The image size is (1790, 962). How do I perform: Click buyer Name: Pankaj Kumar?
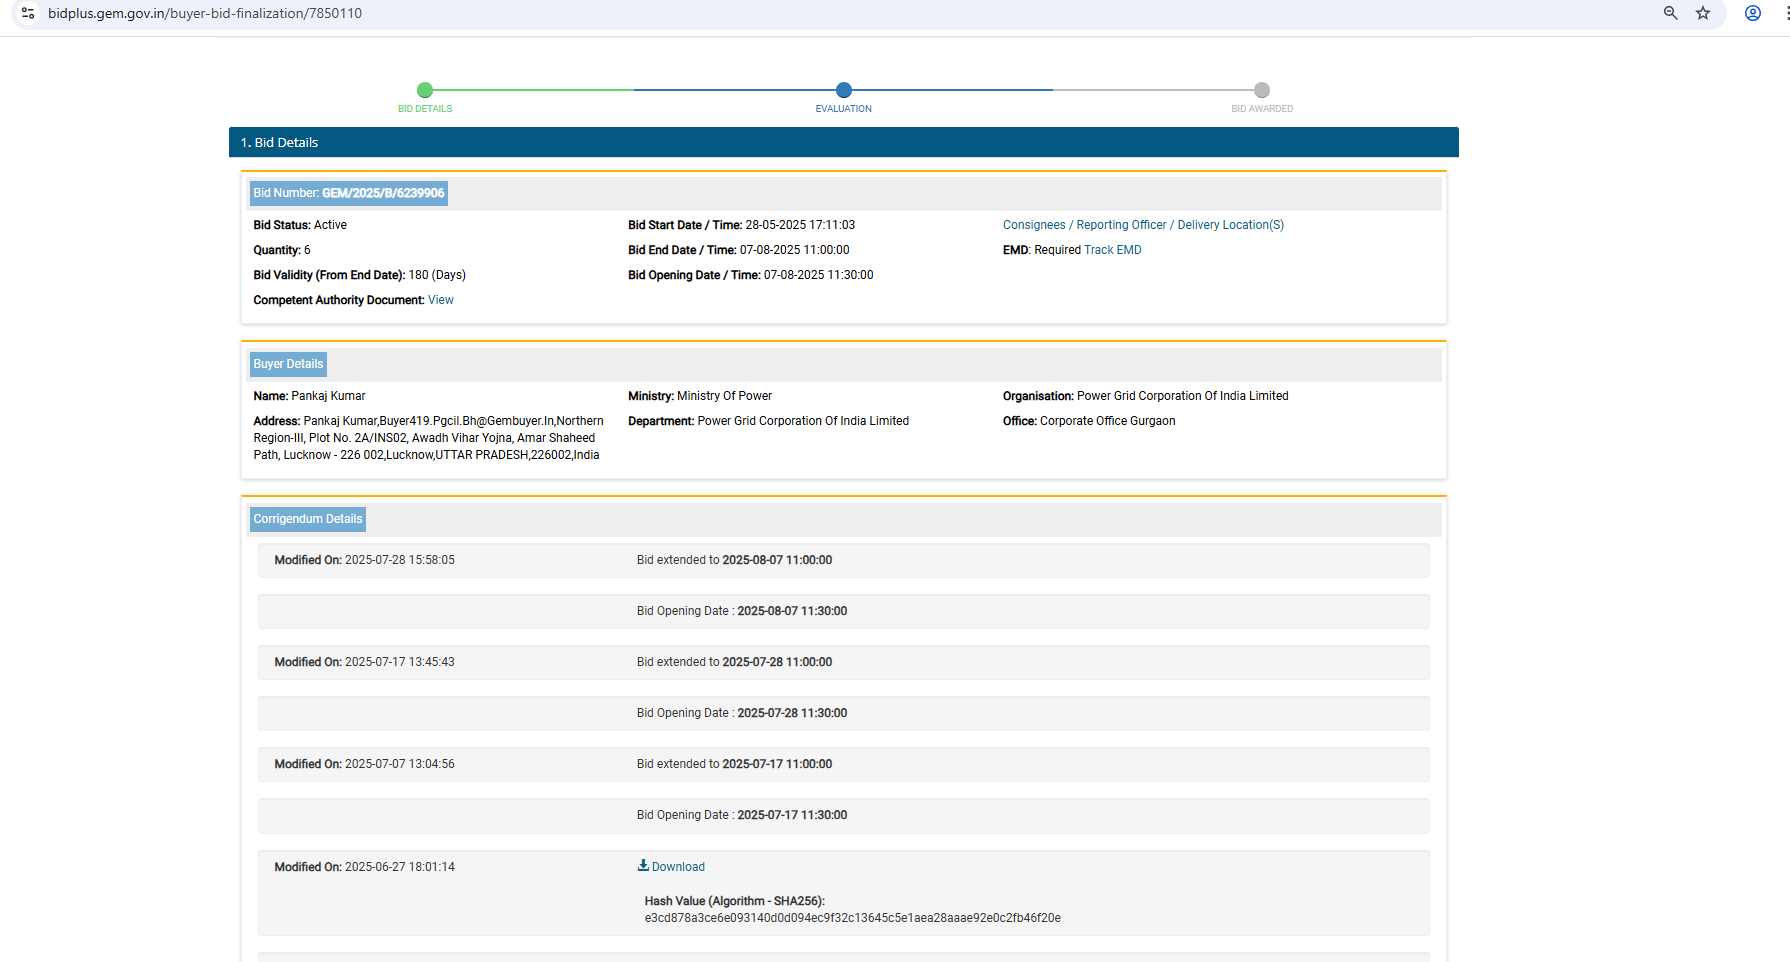click(309, 396)
